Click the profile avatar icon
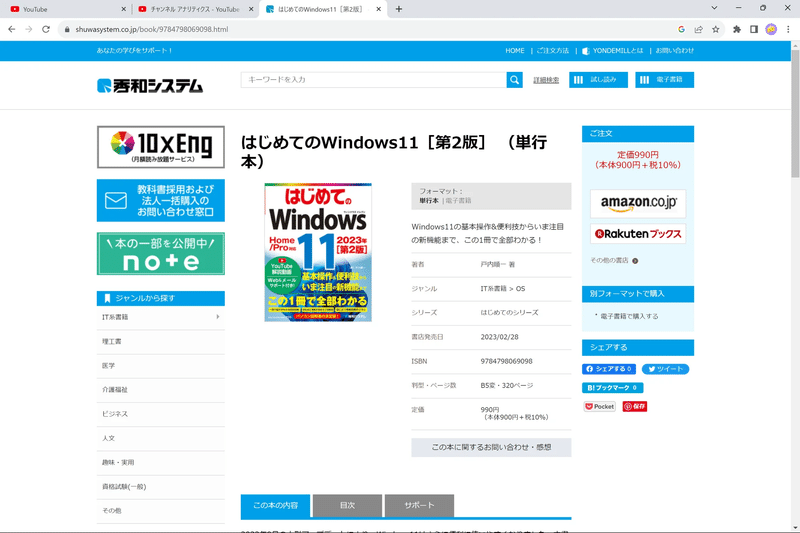Screen dimensions: 800x533 click(771, 30)
